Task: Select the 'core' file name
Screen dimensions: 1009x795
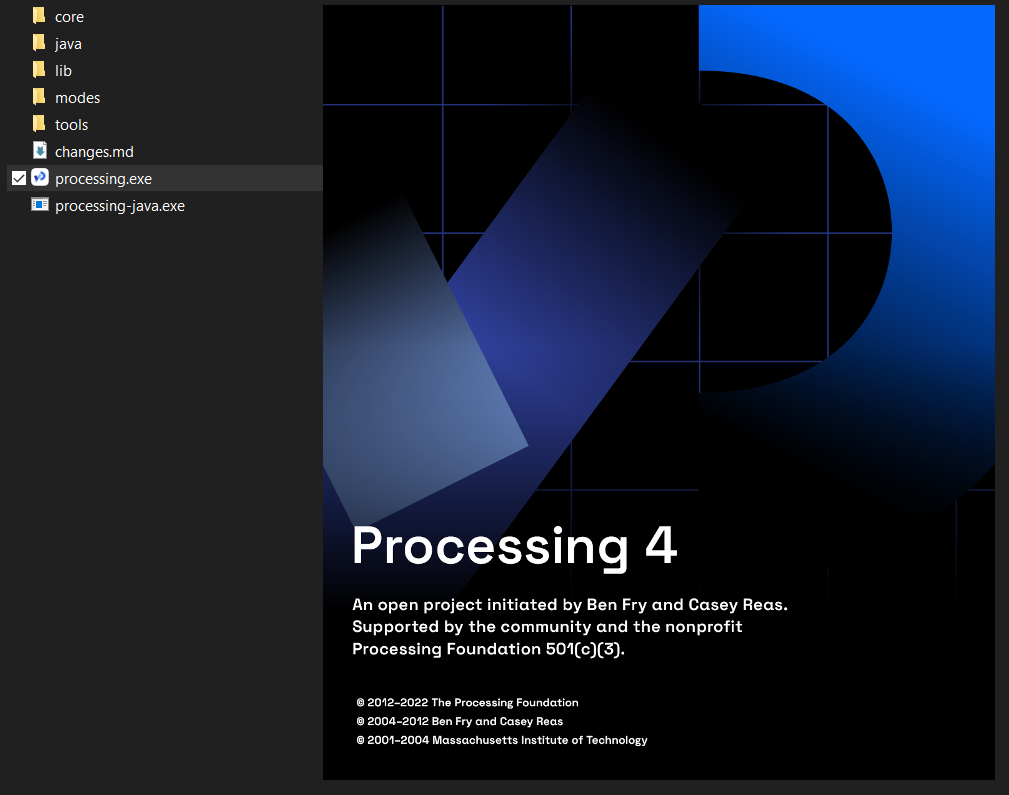Action: click(69, 17)
